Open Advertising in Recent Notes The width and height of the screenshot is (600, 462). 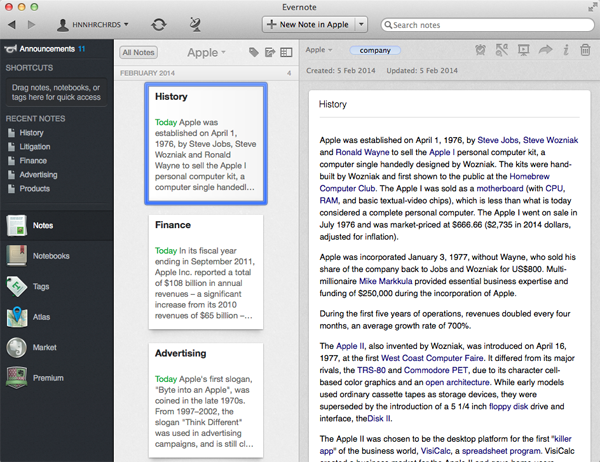point(38,175)
